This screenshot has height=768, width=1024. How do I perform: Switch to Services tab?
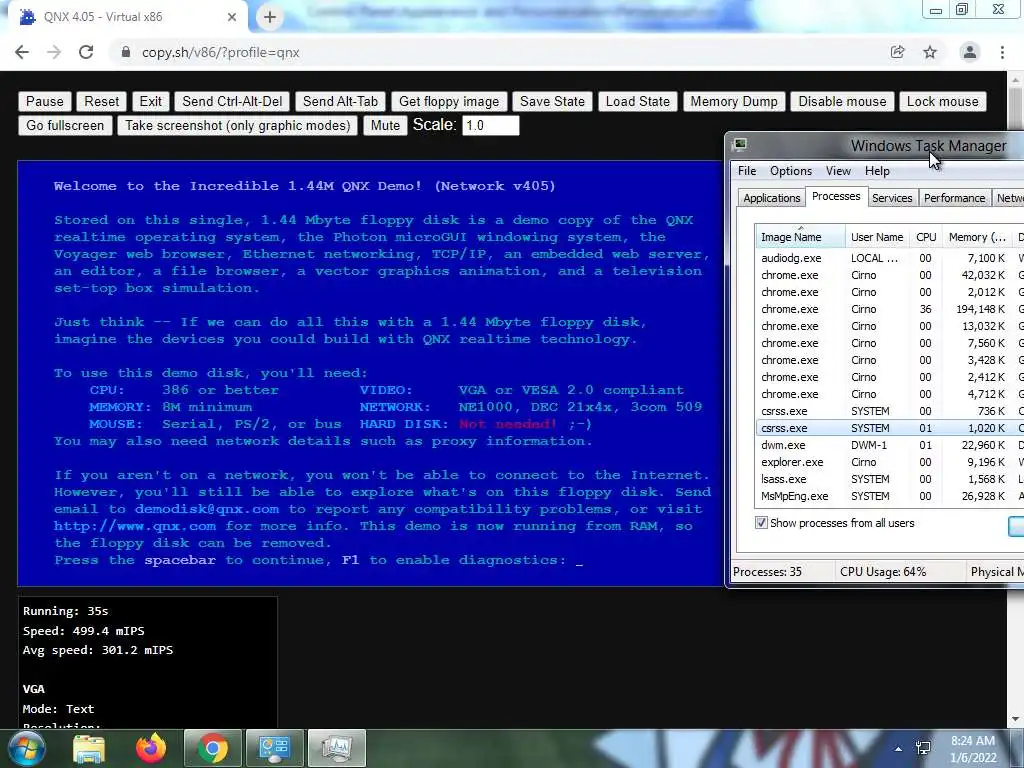(892, 198)
